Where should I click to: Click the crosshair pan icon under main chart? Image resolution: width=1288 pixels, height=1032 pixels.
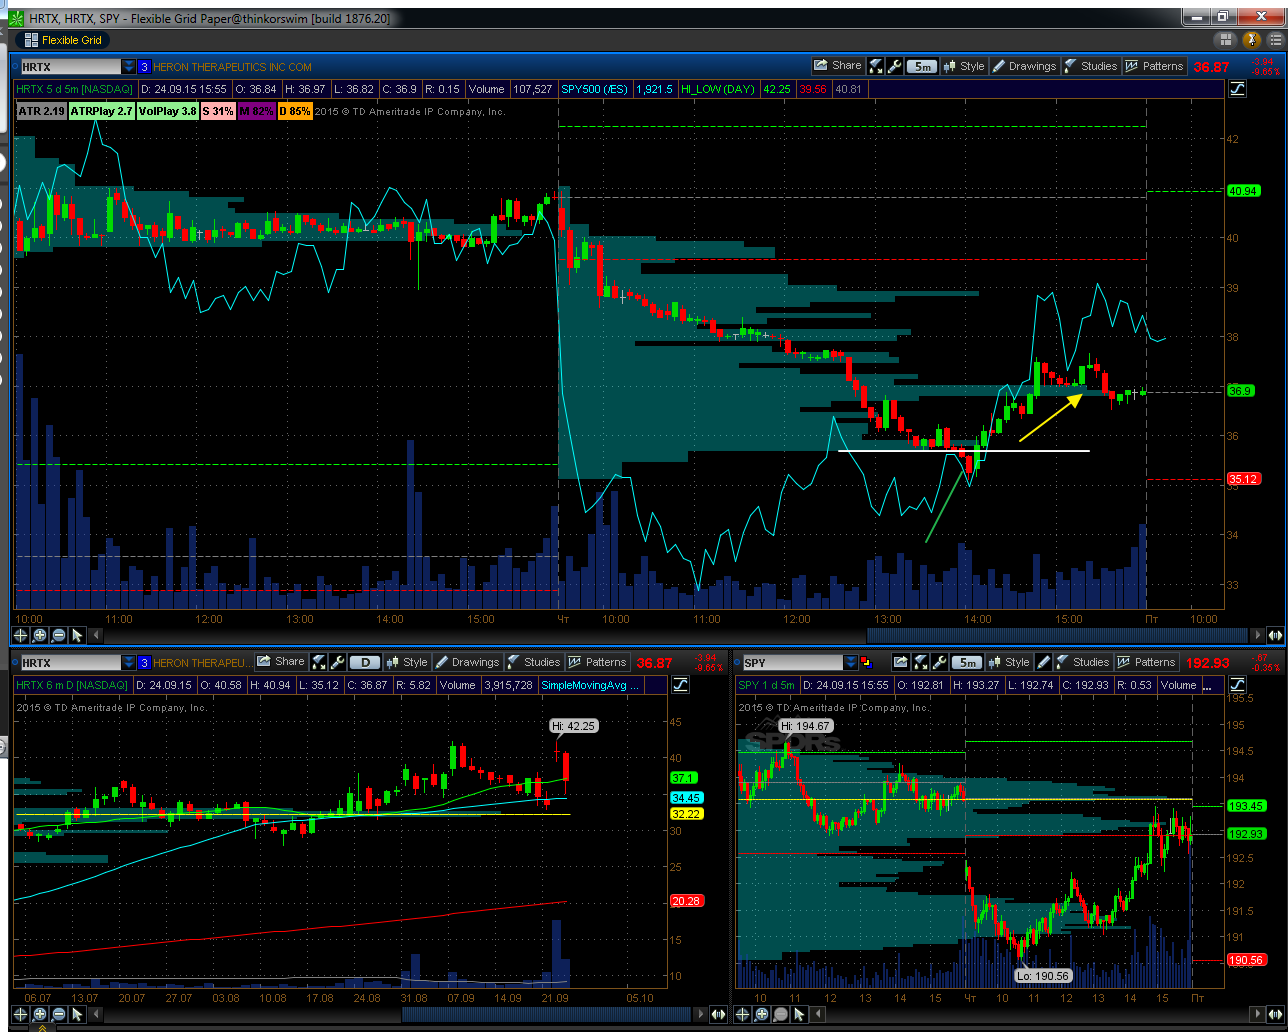(21, 635)
